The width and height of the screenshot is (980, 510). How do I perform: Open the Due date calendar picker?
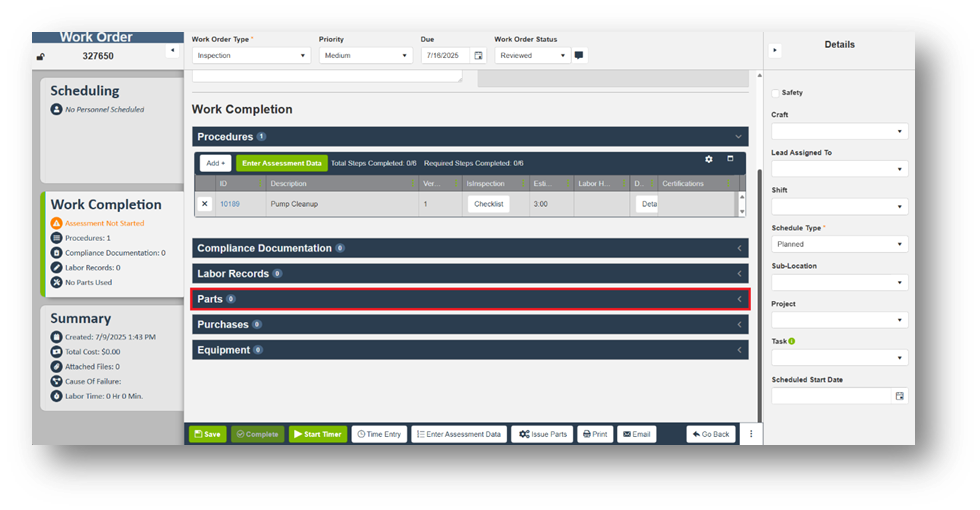(478, 56)
